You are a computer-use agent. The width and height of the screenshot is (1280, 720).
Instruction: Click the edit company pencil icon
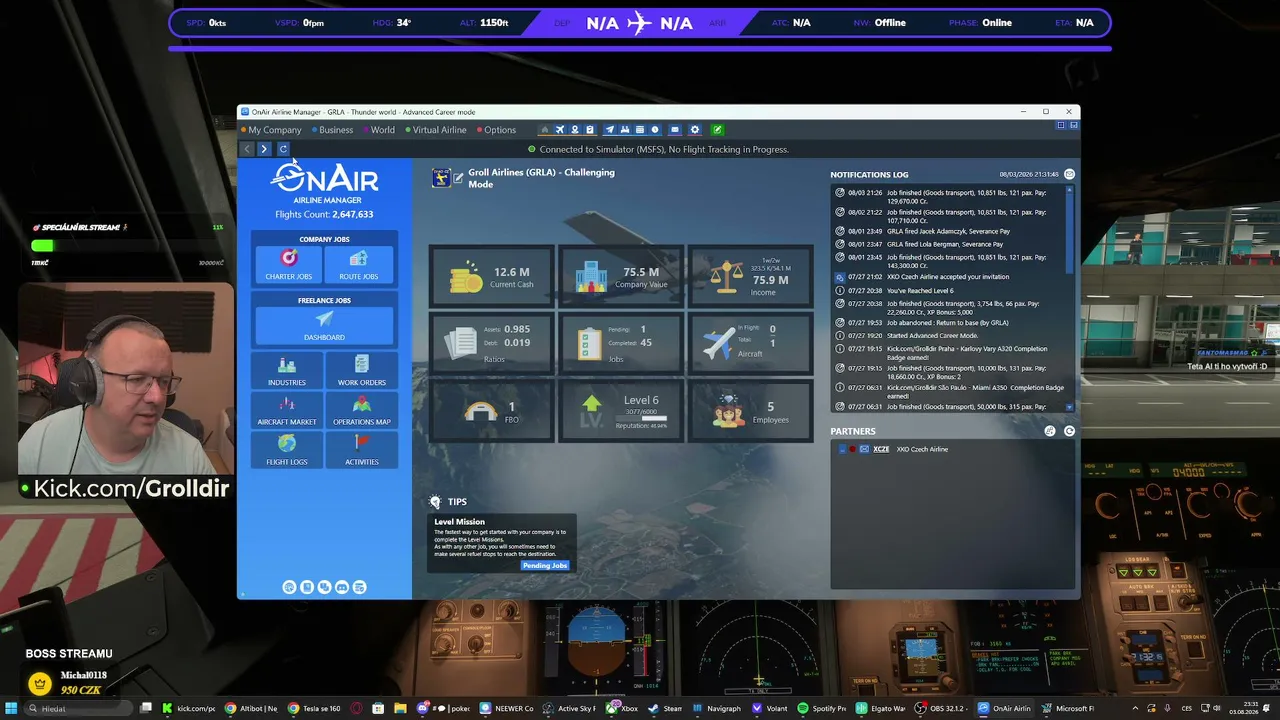pos(459,178)
